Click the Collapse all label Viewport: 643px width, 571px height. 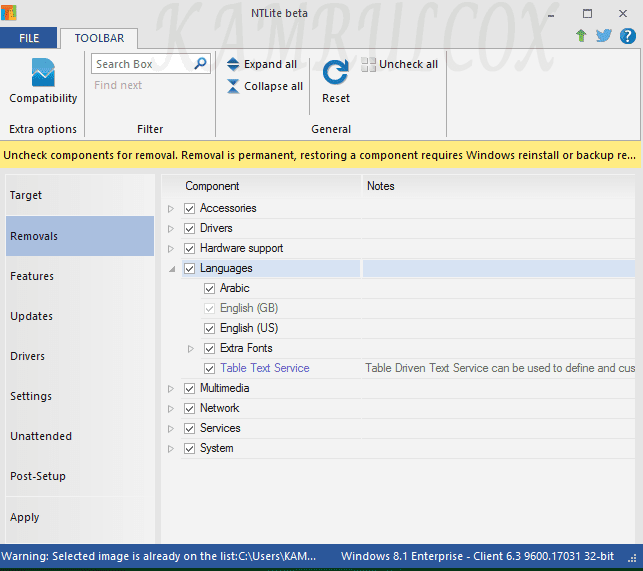pyautogui.click(x=274, y=86)
